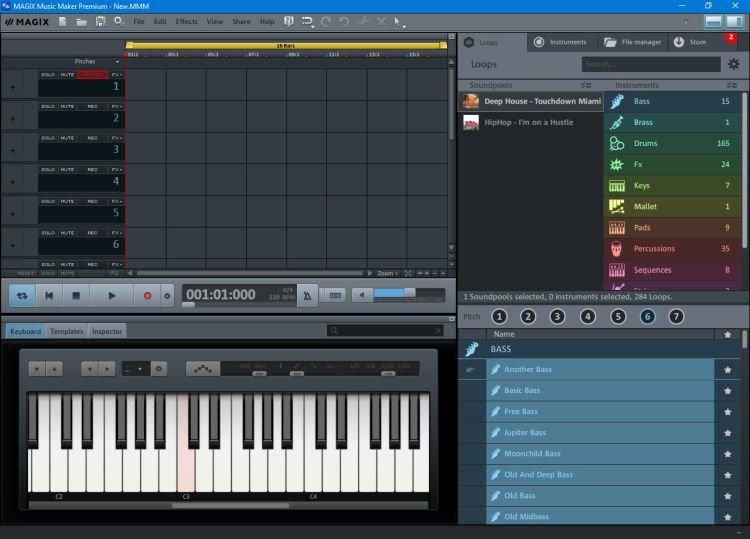750x539 pixels.
Task: Save the project with the floppy disk icon
Action: [100, 22]
